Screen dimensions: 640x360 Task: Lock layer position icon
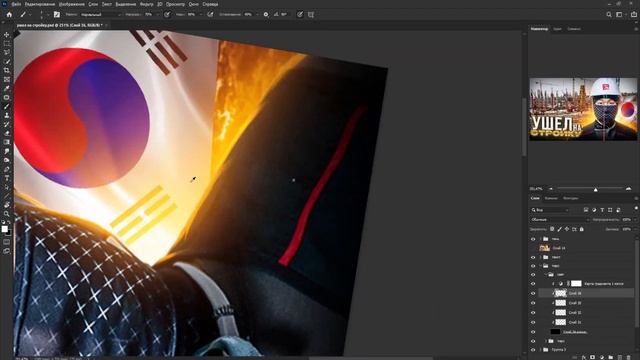coord(567,229)
